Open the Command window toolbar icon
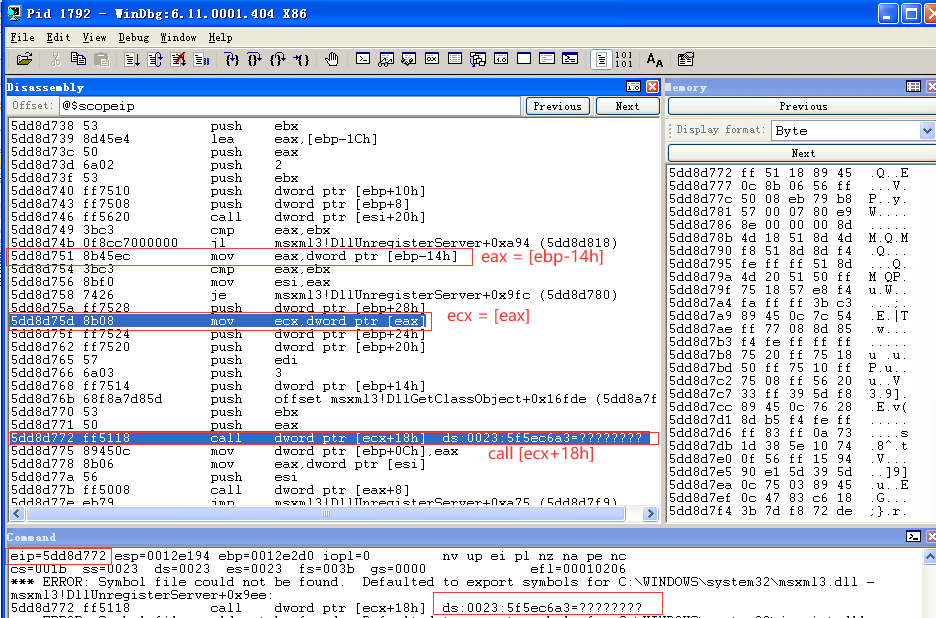This screenshot has height=618, width=936. tap(362, 59)
